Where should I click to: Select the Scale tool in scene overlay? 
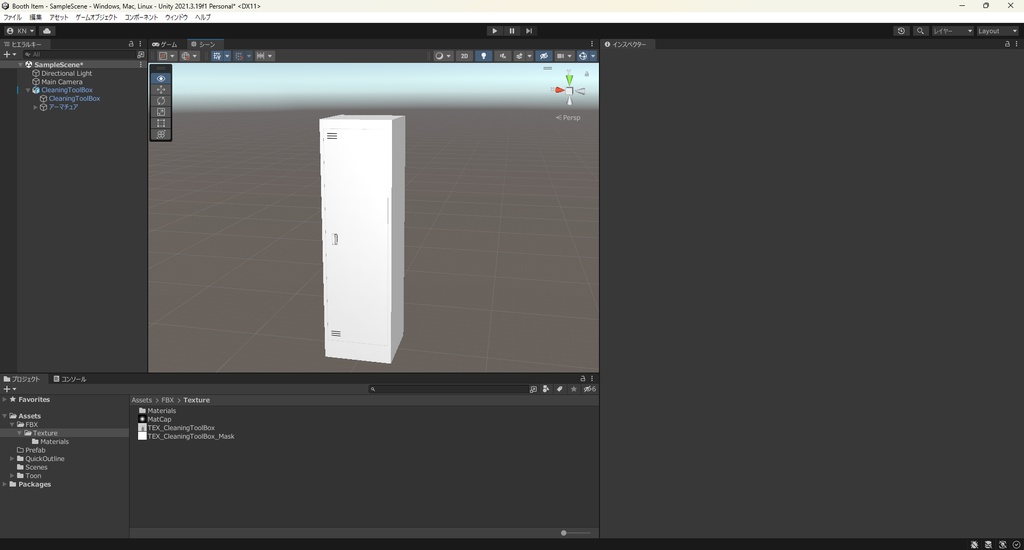[x=161, y=112]
